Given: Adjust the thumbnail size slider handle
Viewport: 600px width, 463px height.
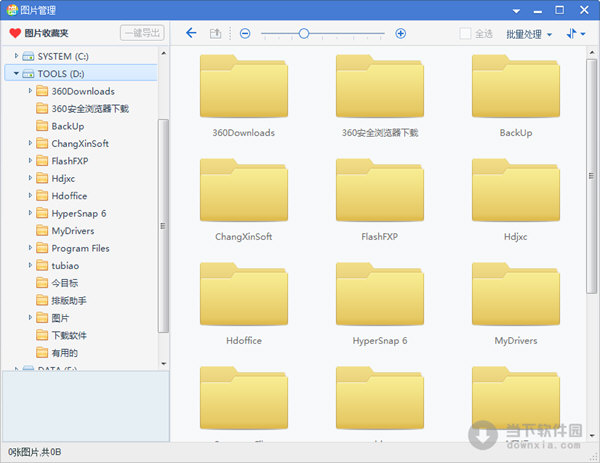Looking at the screenshot, I should [304, 34].
